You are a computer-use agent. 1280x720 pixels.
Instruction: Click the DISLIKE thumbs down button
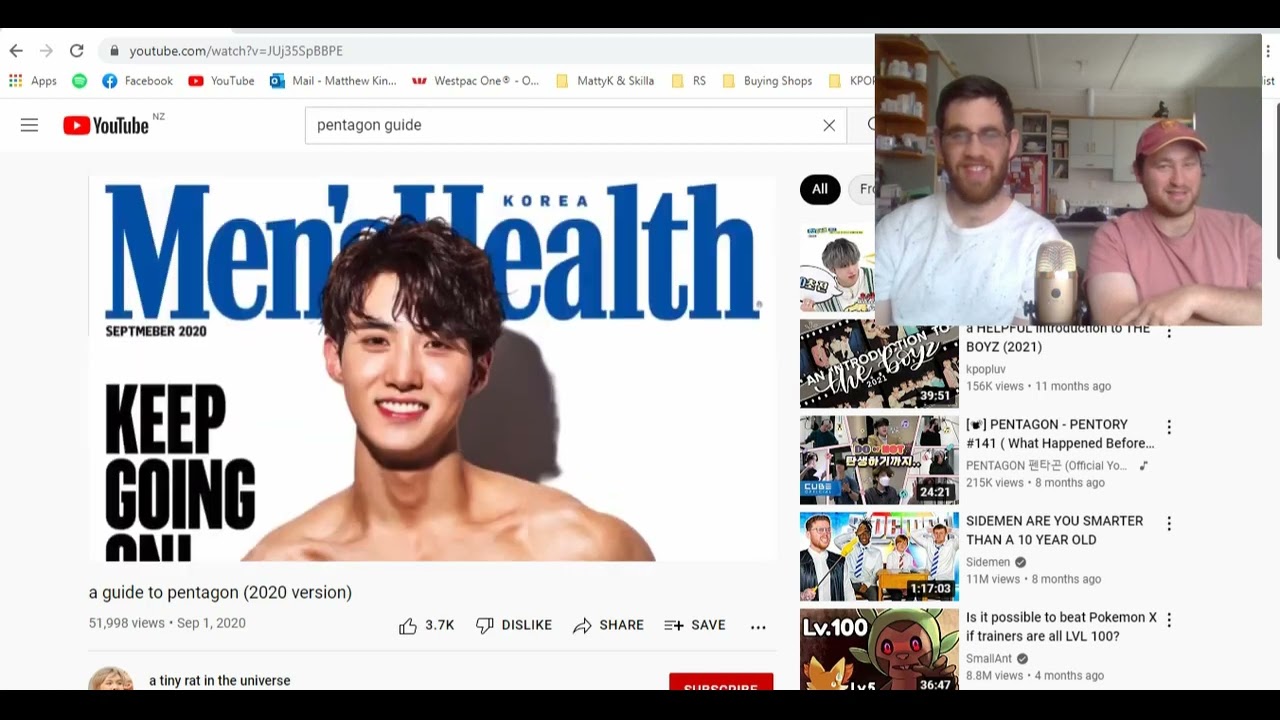[514, 625]
